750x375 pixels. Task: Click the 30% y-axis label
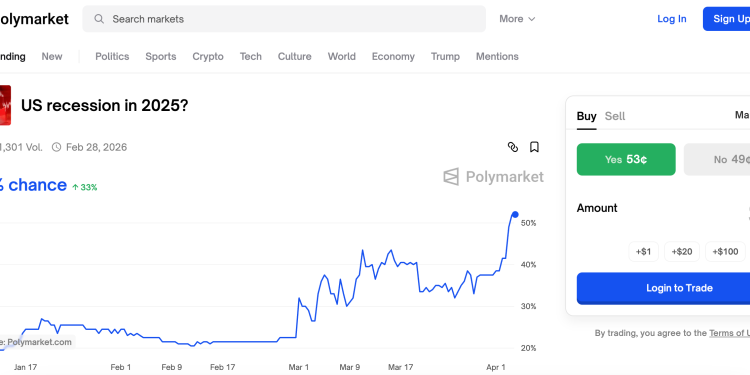(x=528, y=306)
